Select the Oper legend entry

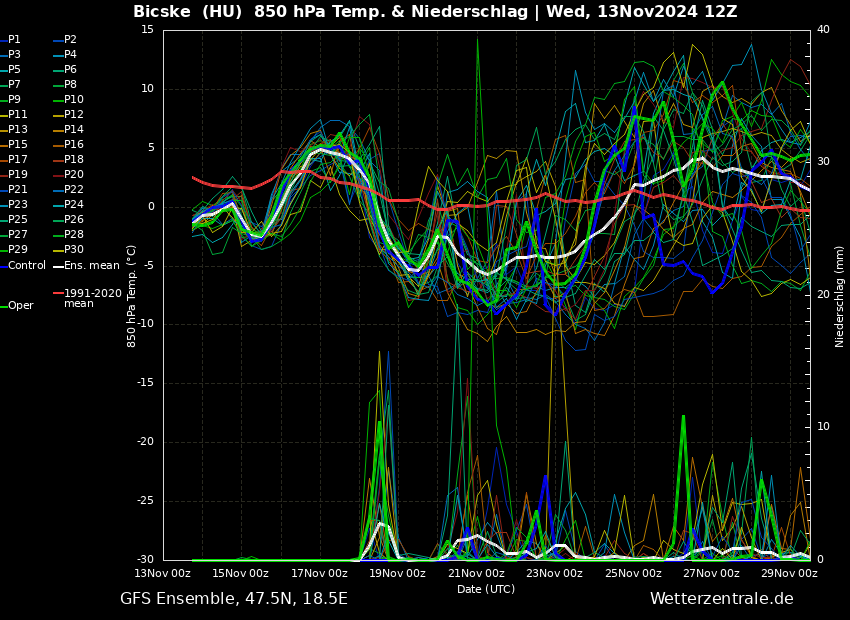coord(21,306)
